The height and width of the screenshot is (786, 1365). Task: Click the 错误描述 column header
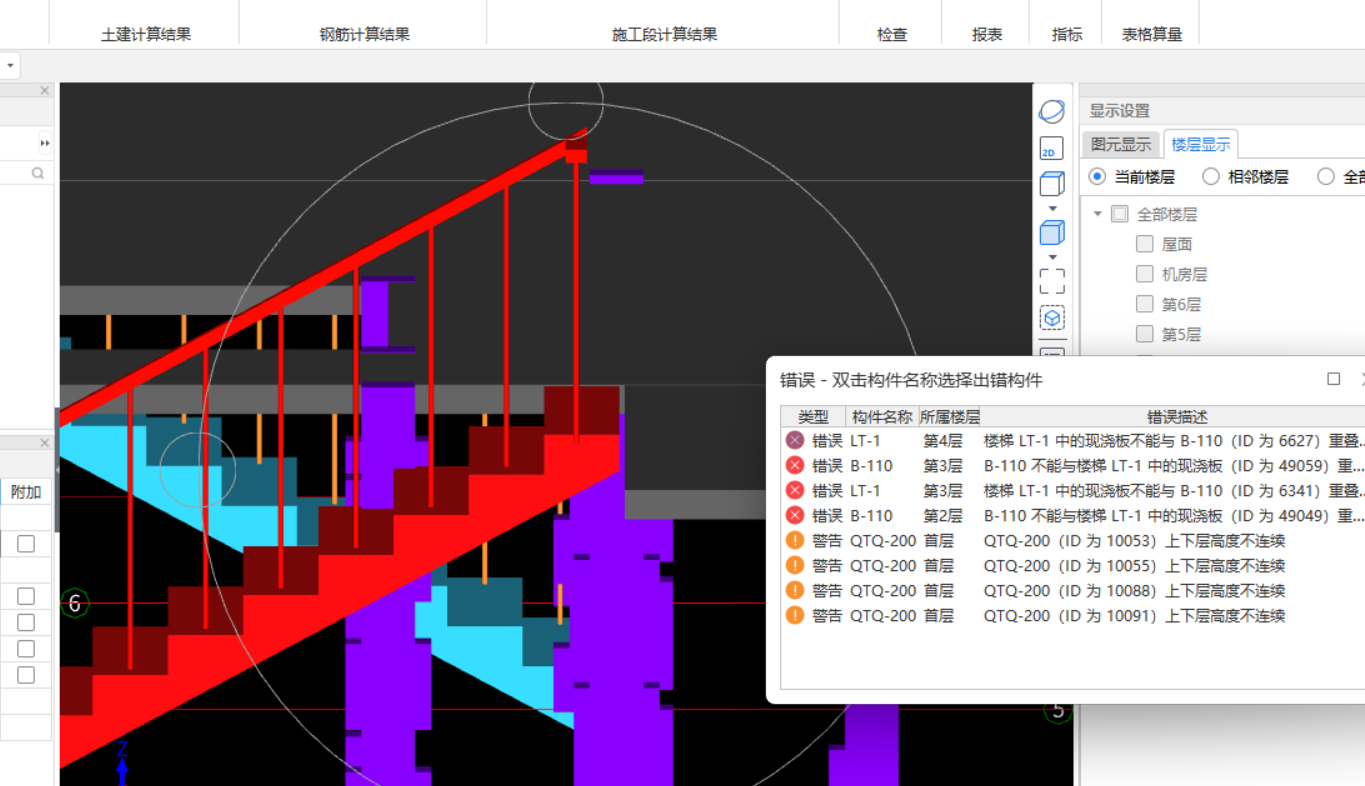tap(1176, 417)
